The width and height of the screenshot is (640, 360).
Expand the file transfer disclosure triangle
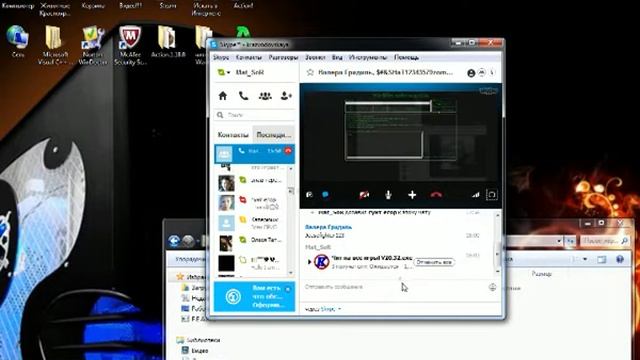(309, 262)
